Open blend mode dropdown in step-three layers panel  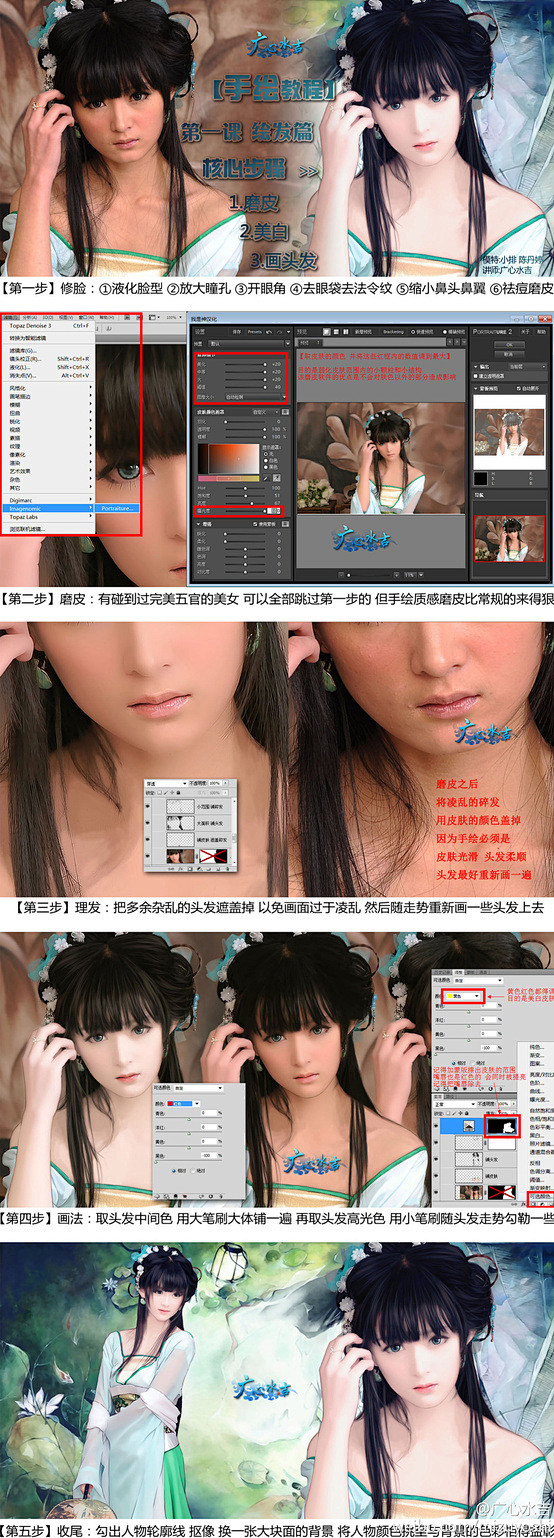coord(166,783)
